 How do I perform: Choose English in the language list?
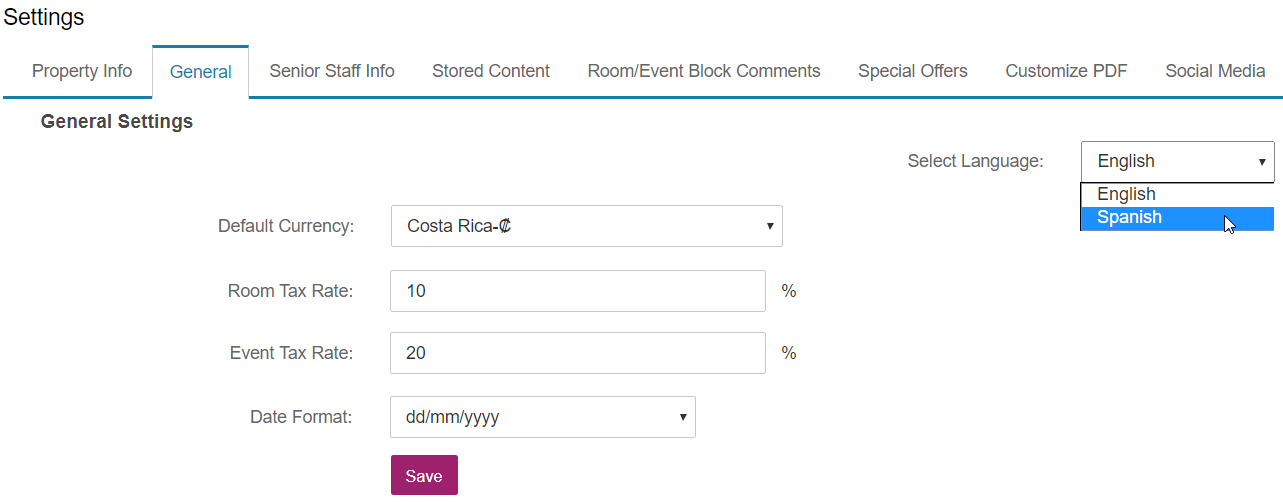(1177, 195)
